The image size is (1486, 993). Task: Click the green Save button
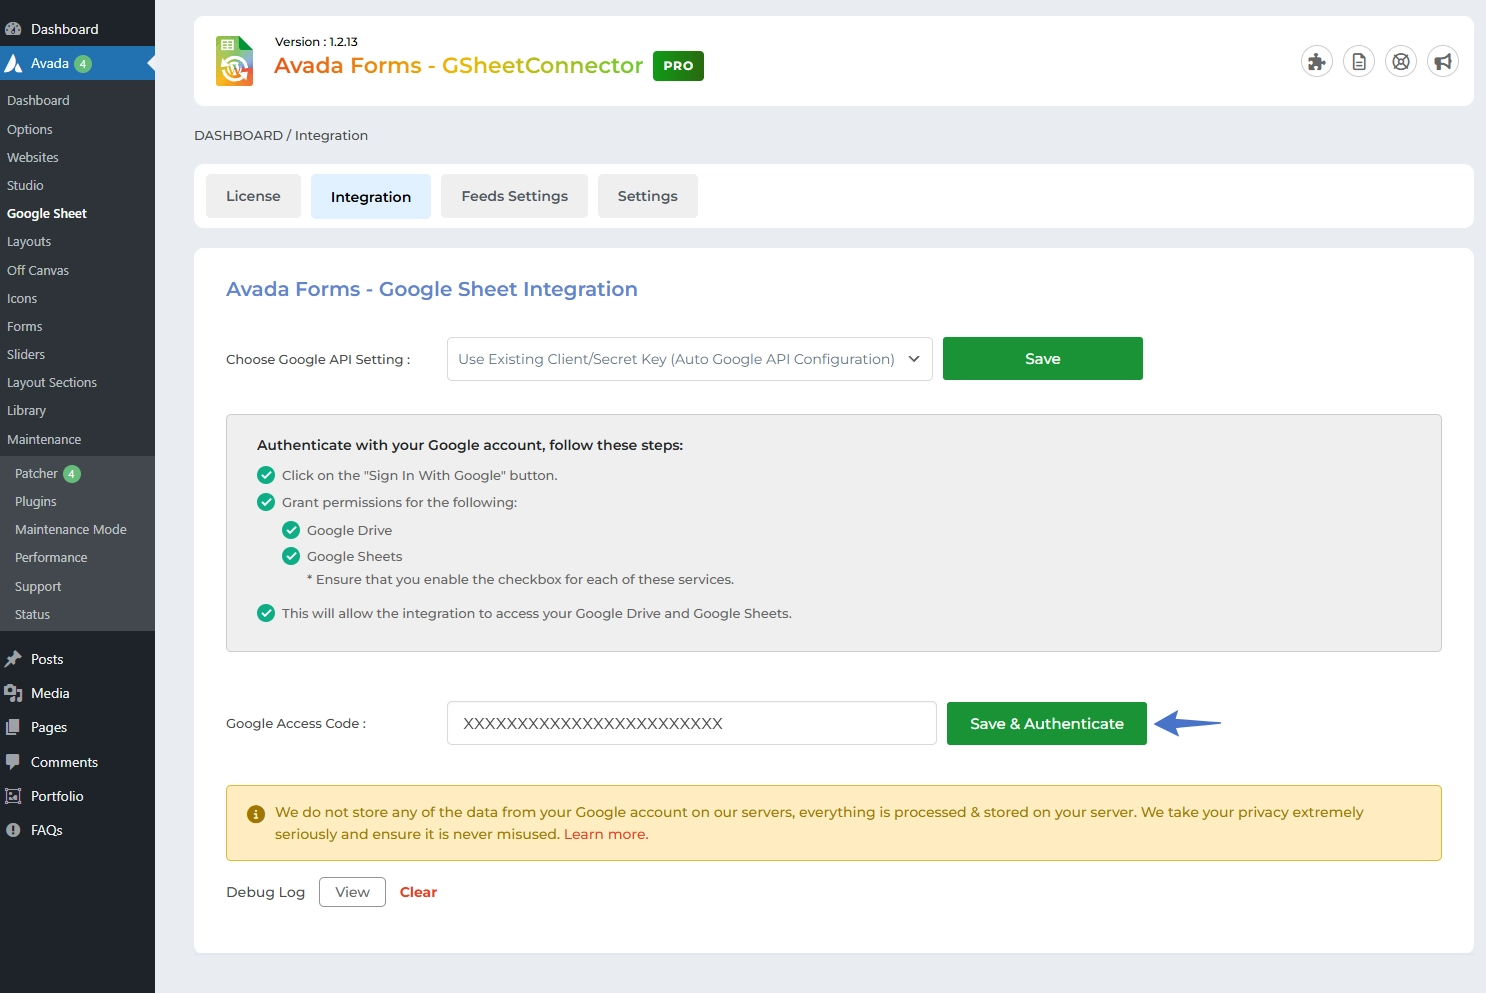click(x=1042, y=359)
